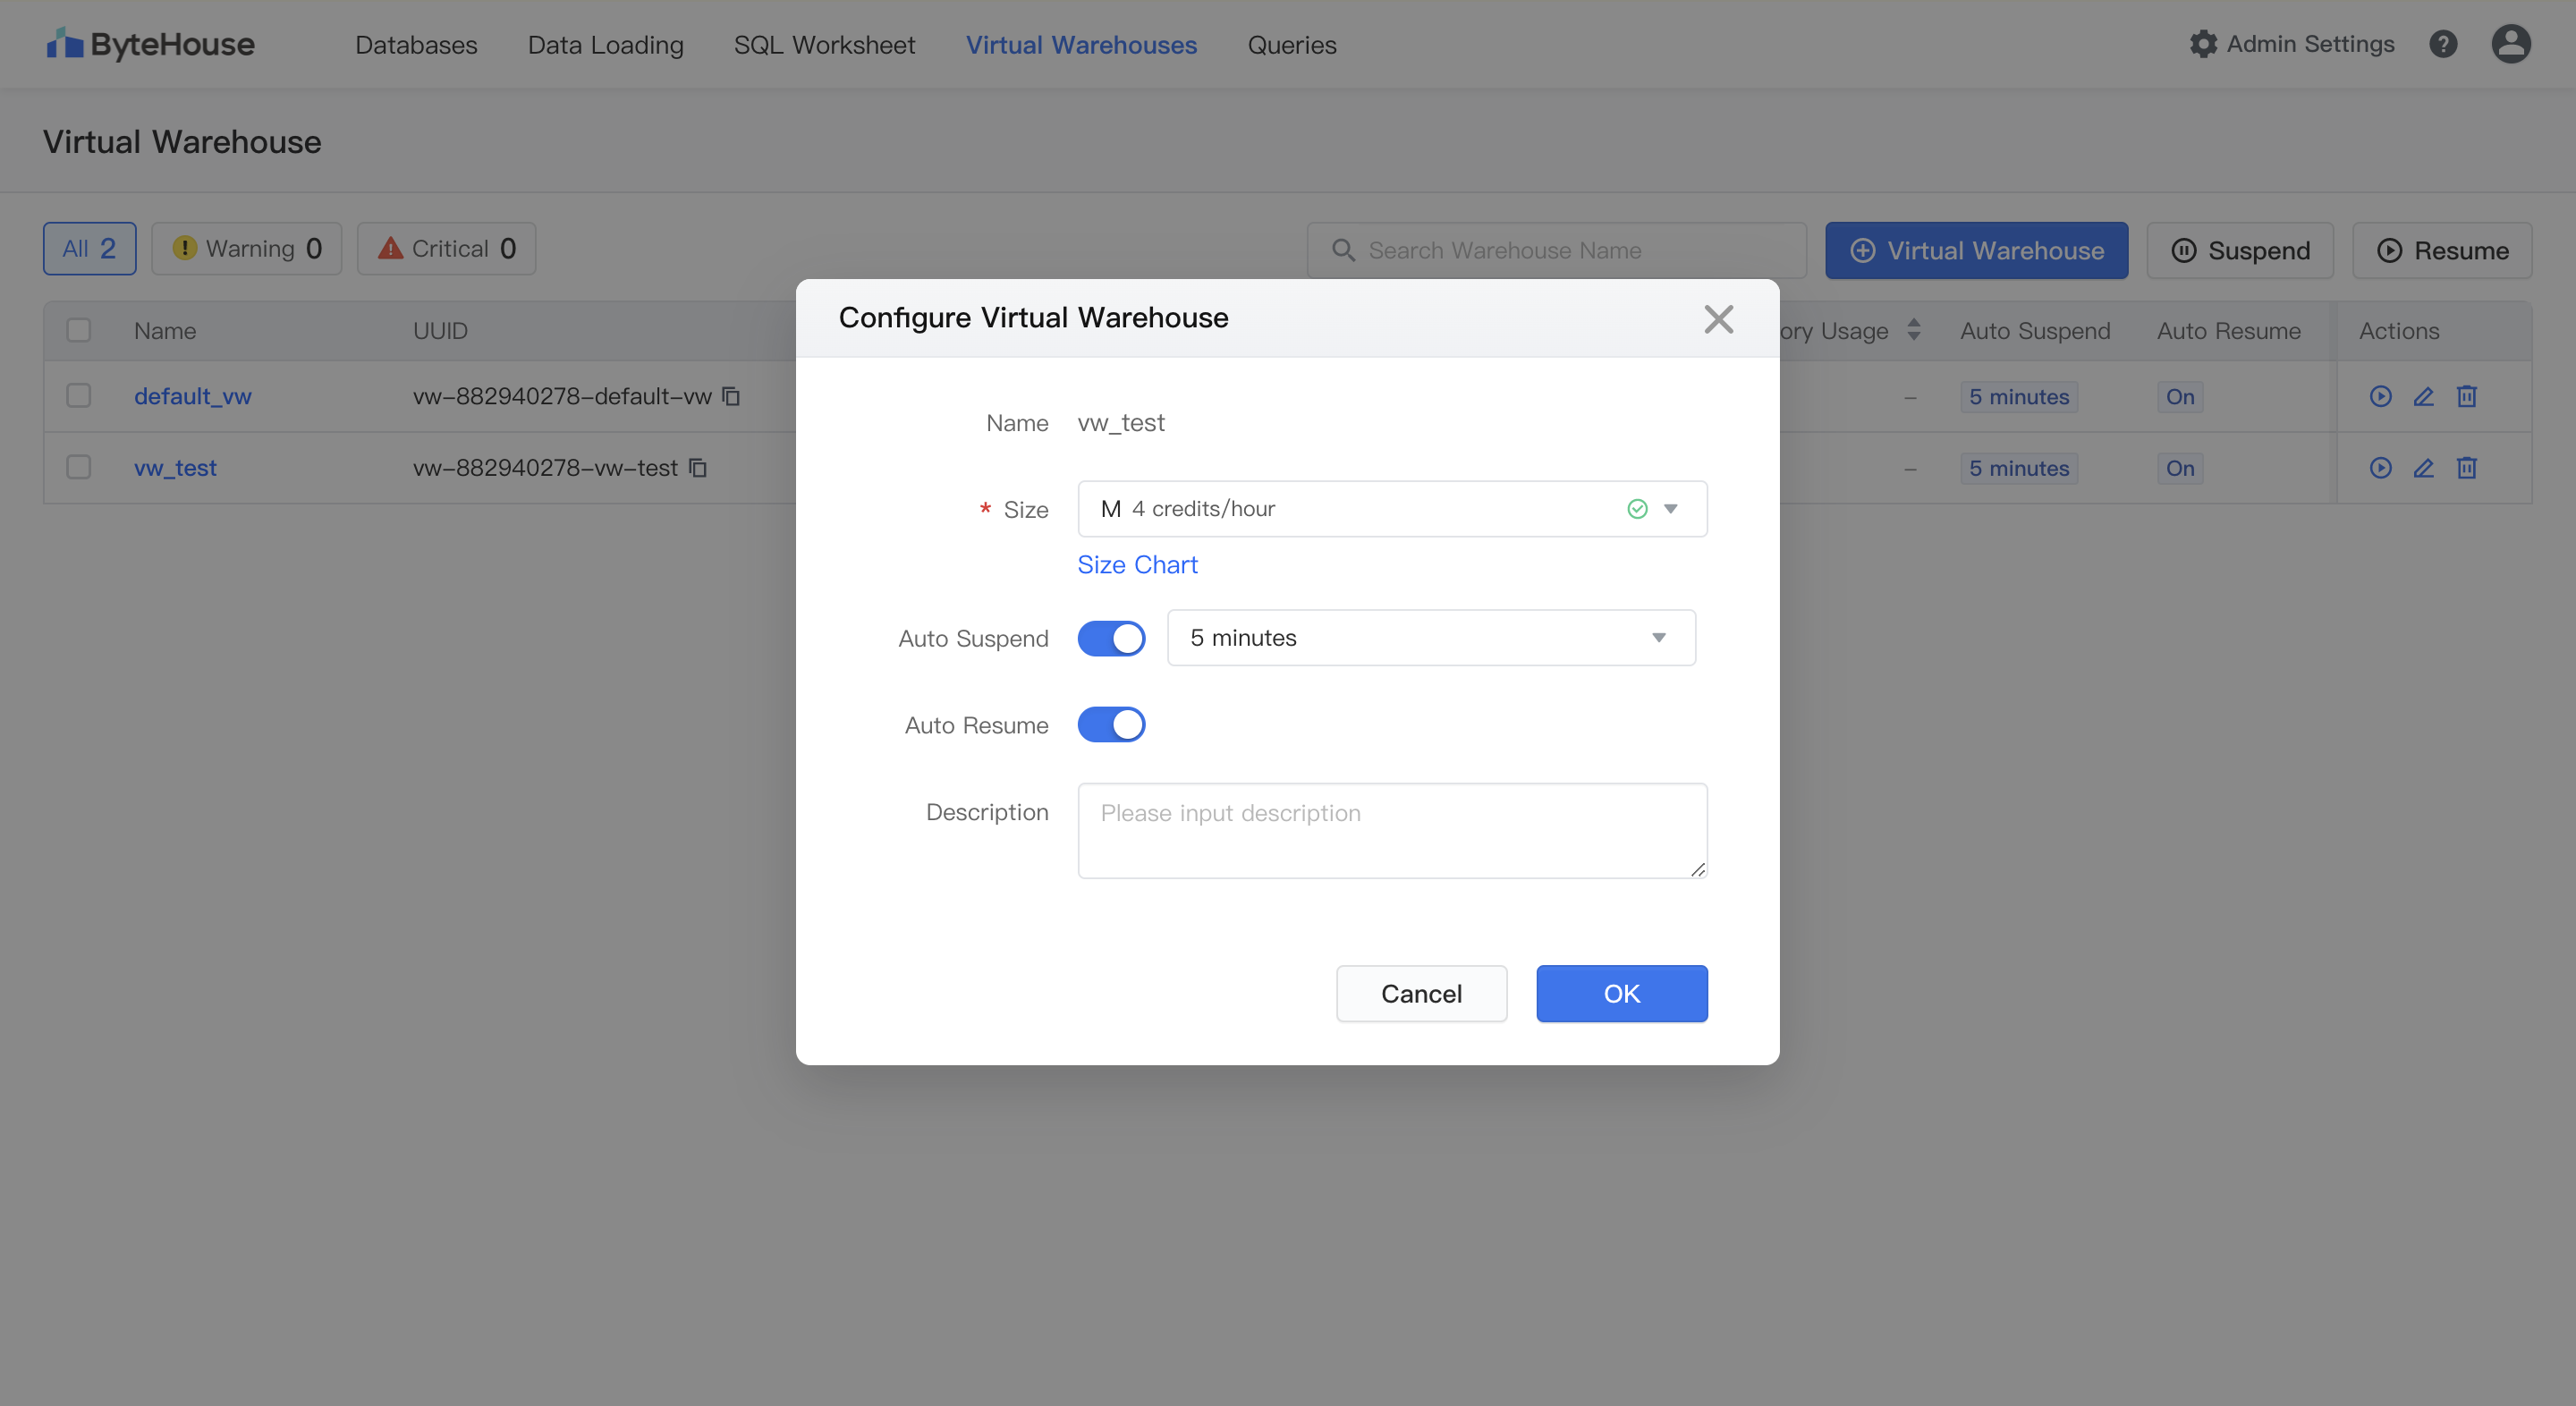
Task: Close the Configure Virtual Warehouse dialog
Action: (1718, 319)
